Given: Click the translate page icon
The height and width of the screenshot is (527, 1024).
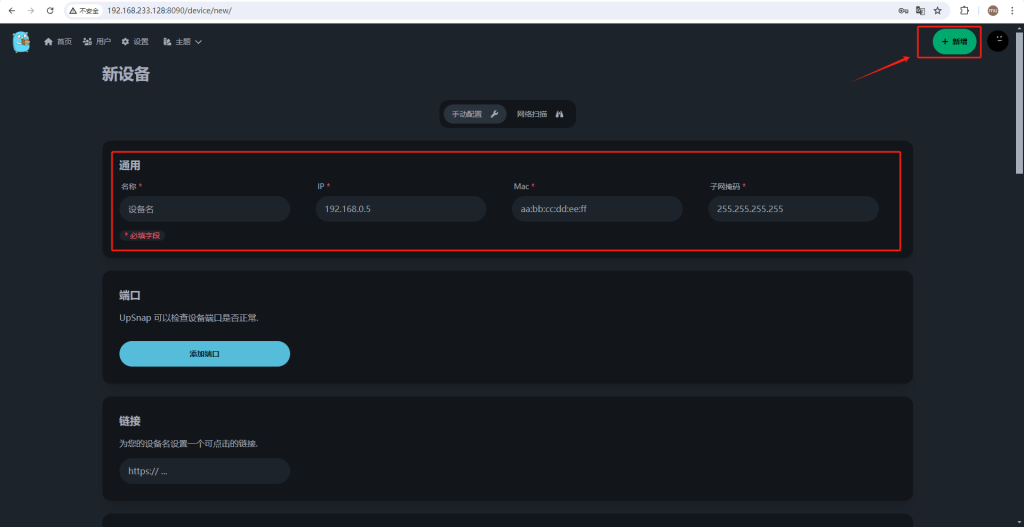Looking at the screenshot, I should tap(918, 10).
